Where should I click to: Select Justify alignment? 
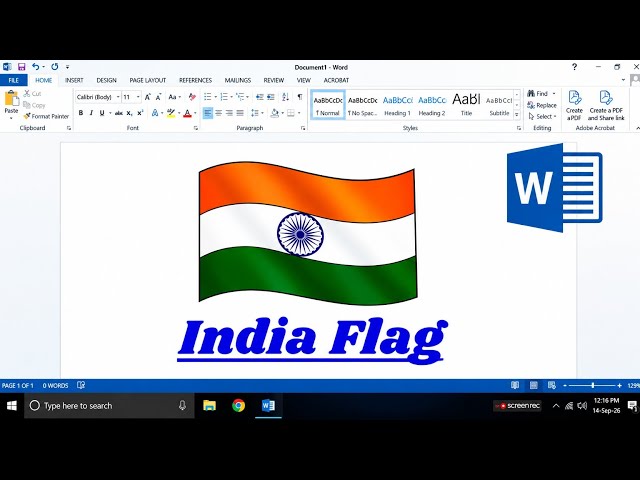pyautogui.click(x=240, y=113)
